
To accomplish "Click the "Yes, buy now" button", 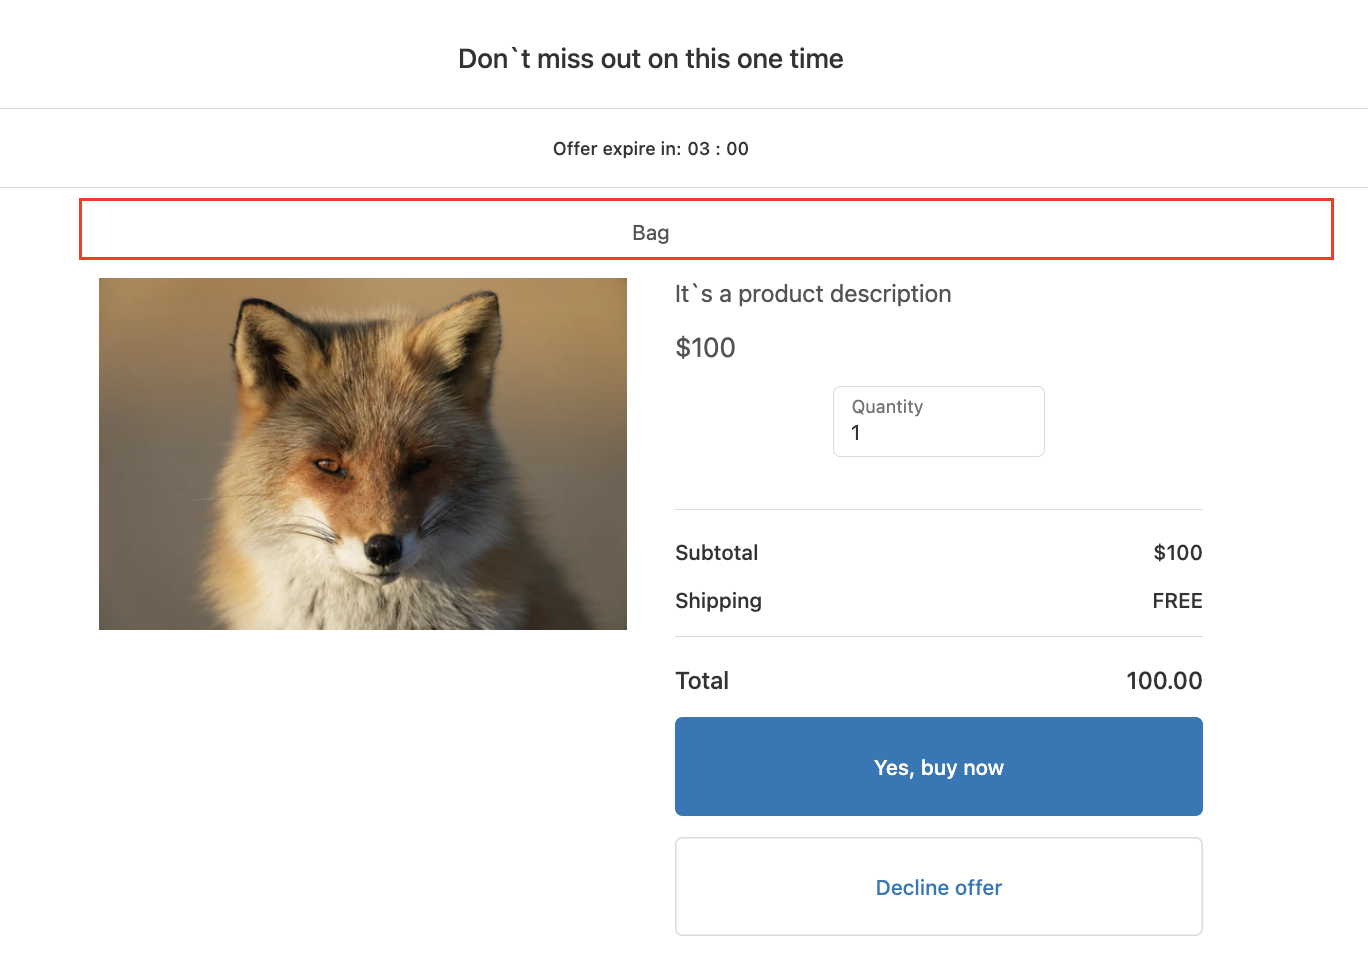I will point(938,767).
